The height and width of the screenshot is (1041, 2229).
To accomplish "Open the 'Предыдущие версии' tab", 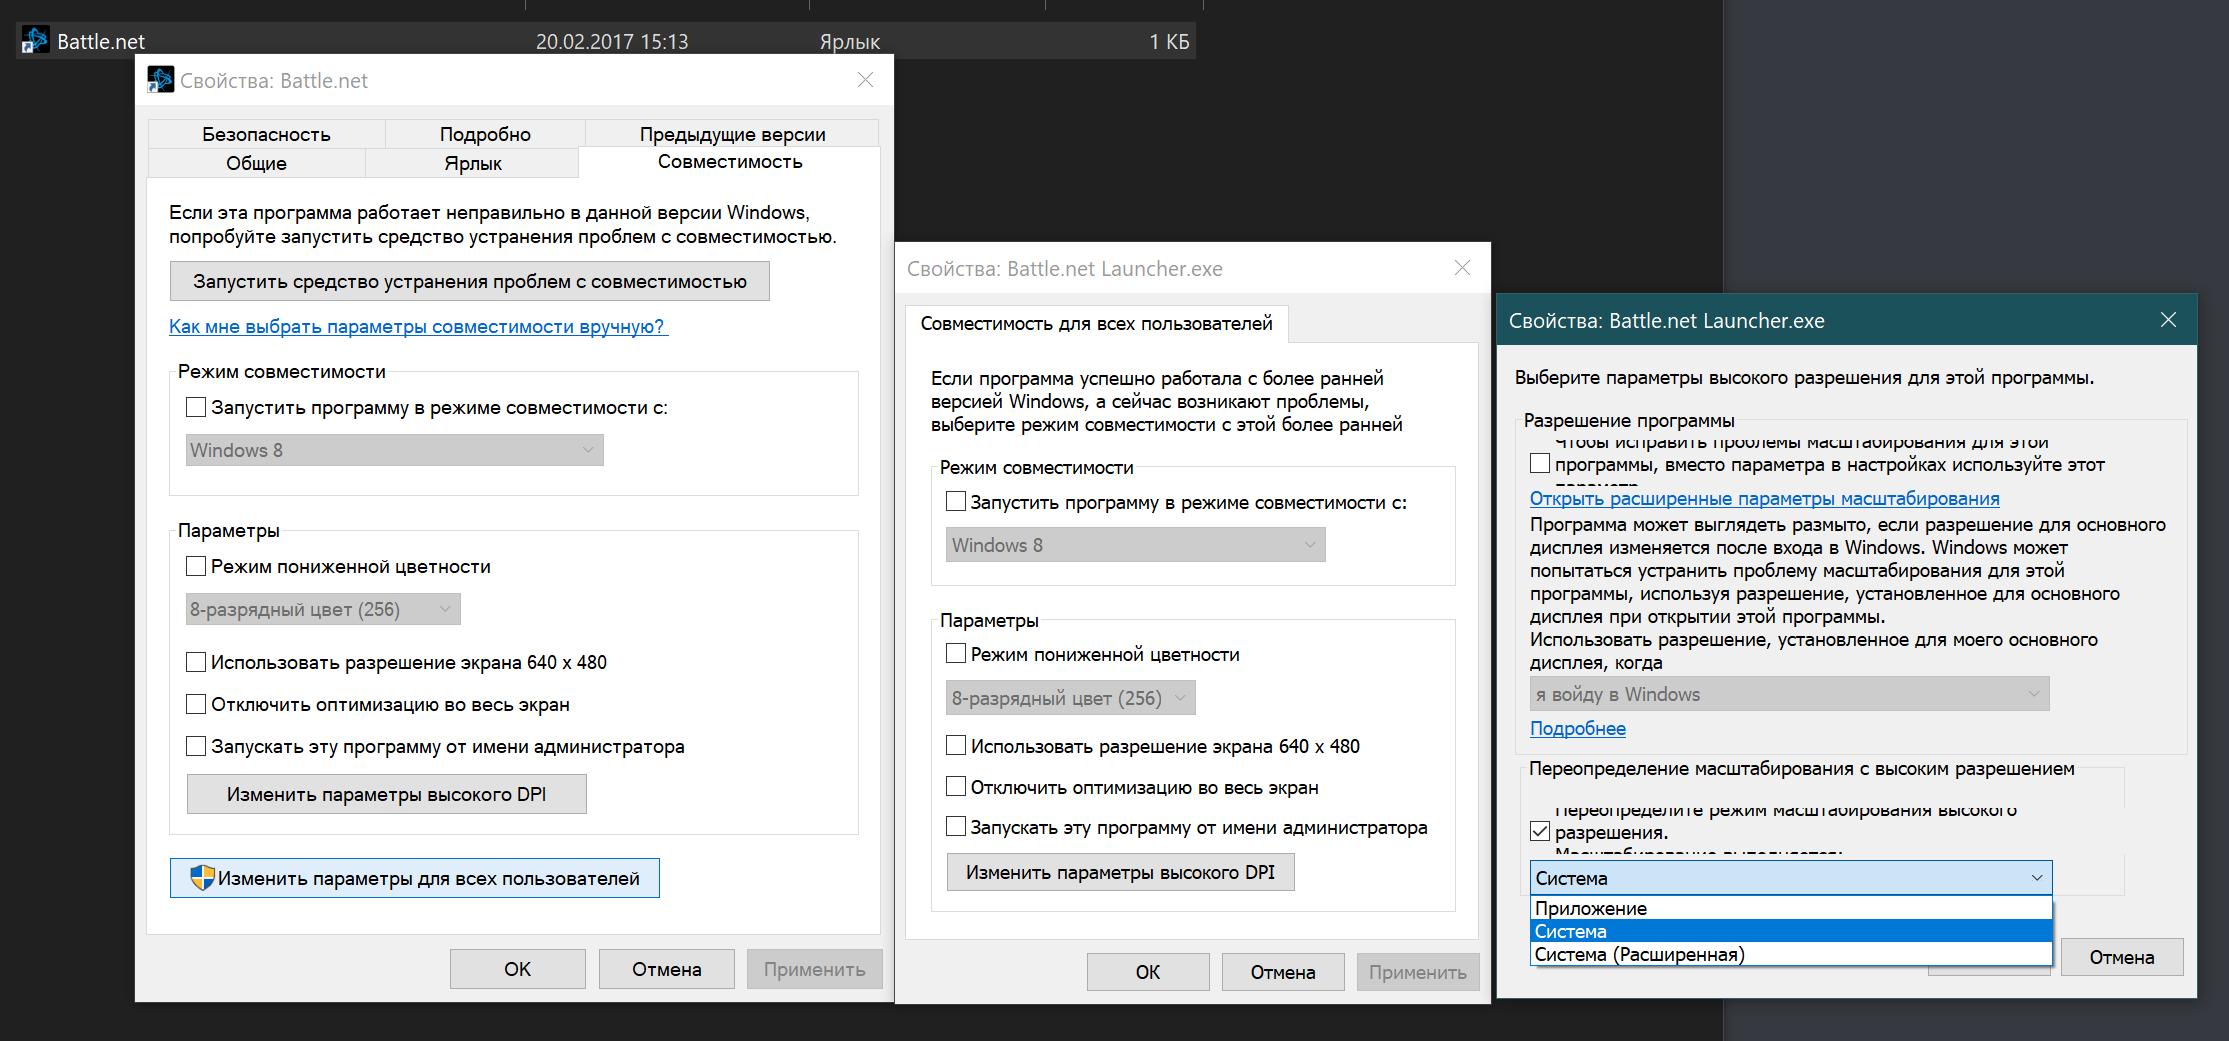I will coord(732,134).
